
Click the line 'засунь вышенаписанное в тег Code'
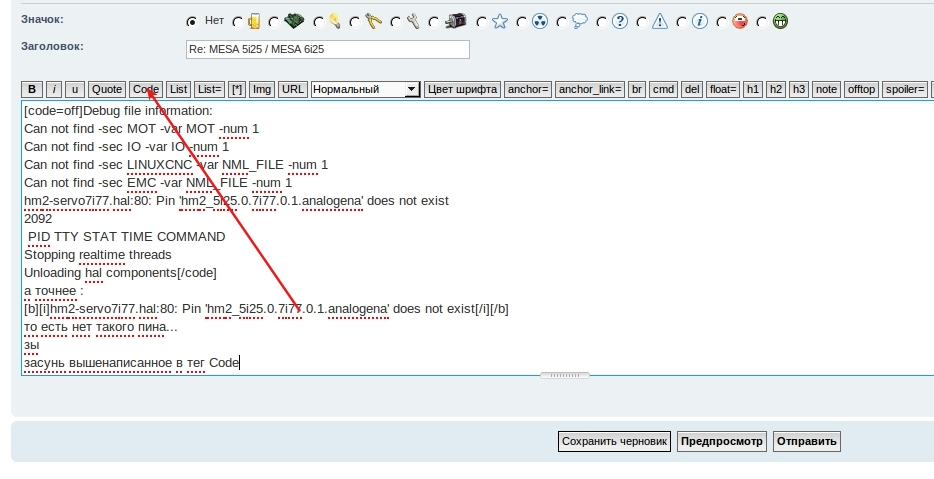click(132, 363)
